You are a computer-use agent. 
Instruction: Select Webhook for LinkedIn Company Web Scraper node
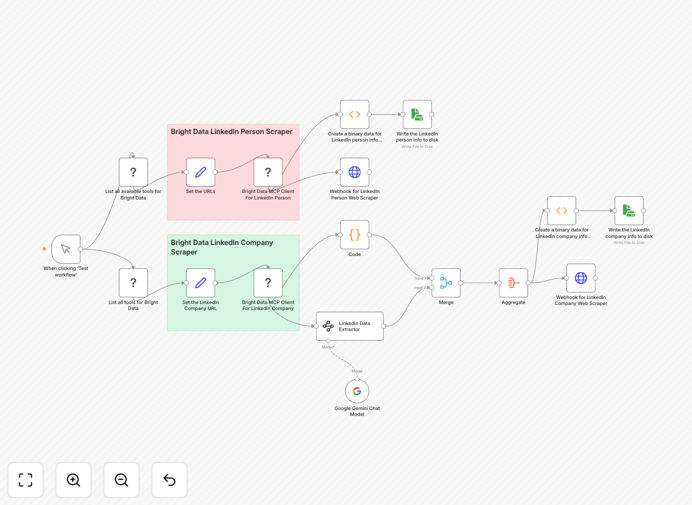tap(581, 278)
